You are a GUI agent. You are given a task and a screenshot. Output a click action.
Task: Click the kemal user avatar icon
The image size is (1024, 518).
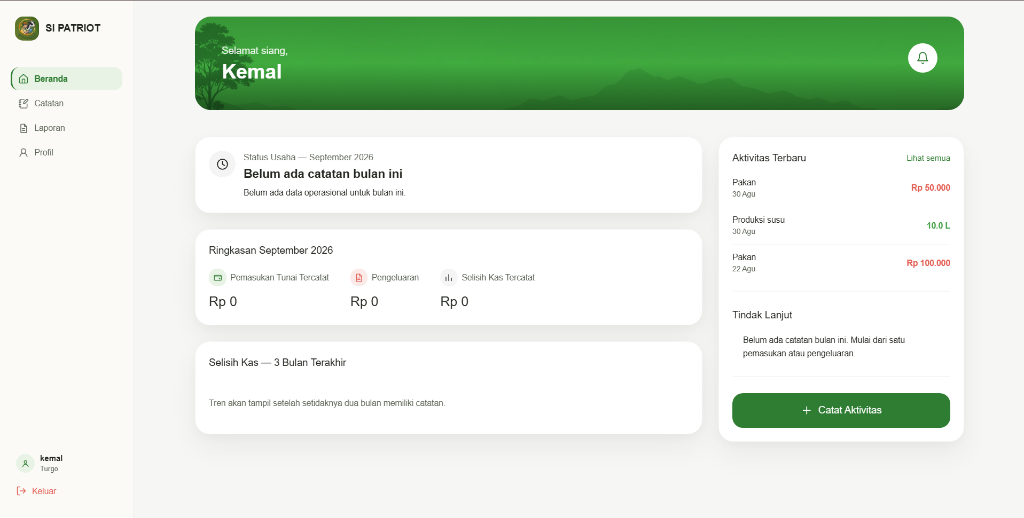coord(25,463)
